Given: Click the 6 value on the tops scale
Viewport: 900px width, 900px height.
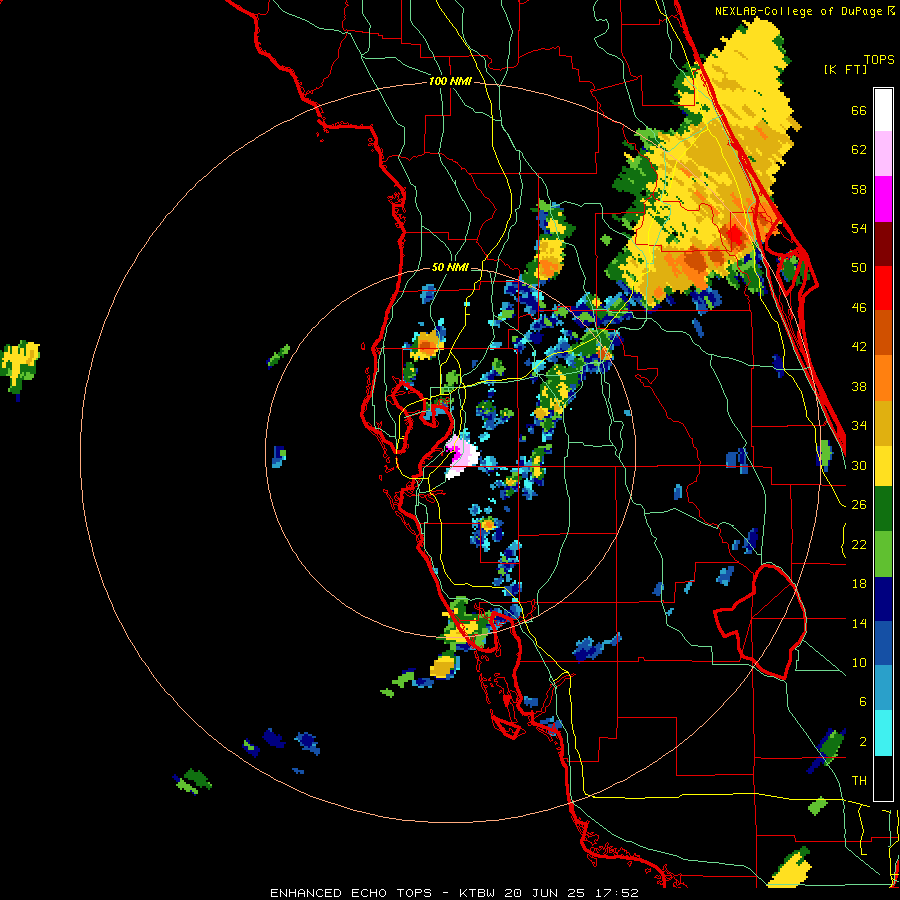Looking at the screenshot, I should 863,702.
